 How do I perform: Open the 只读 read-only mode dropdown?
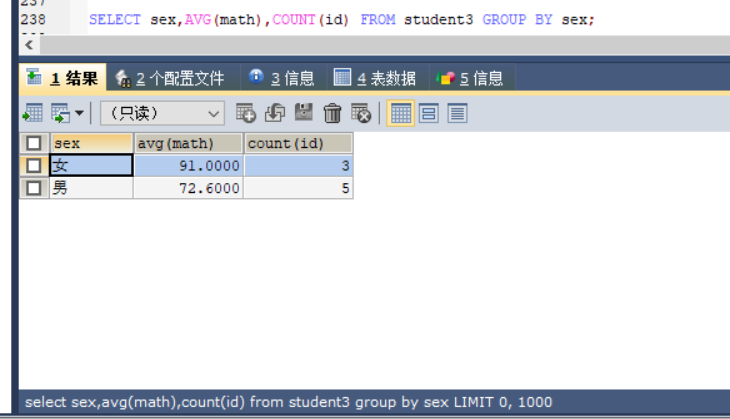point(162,113)
